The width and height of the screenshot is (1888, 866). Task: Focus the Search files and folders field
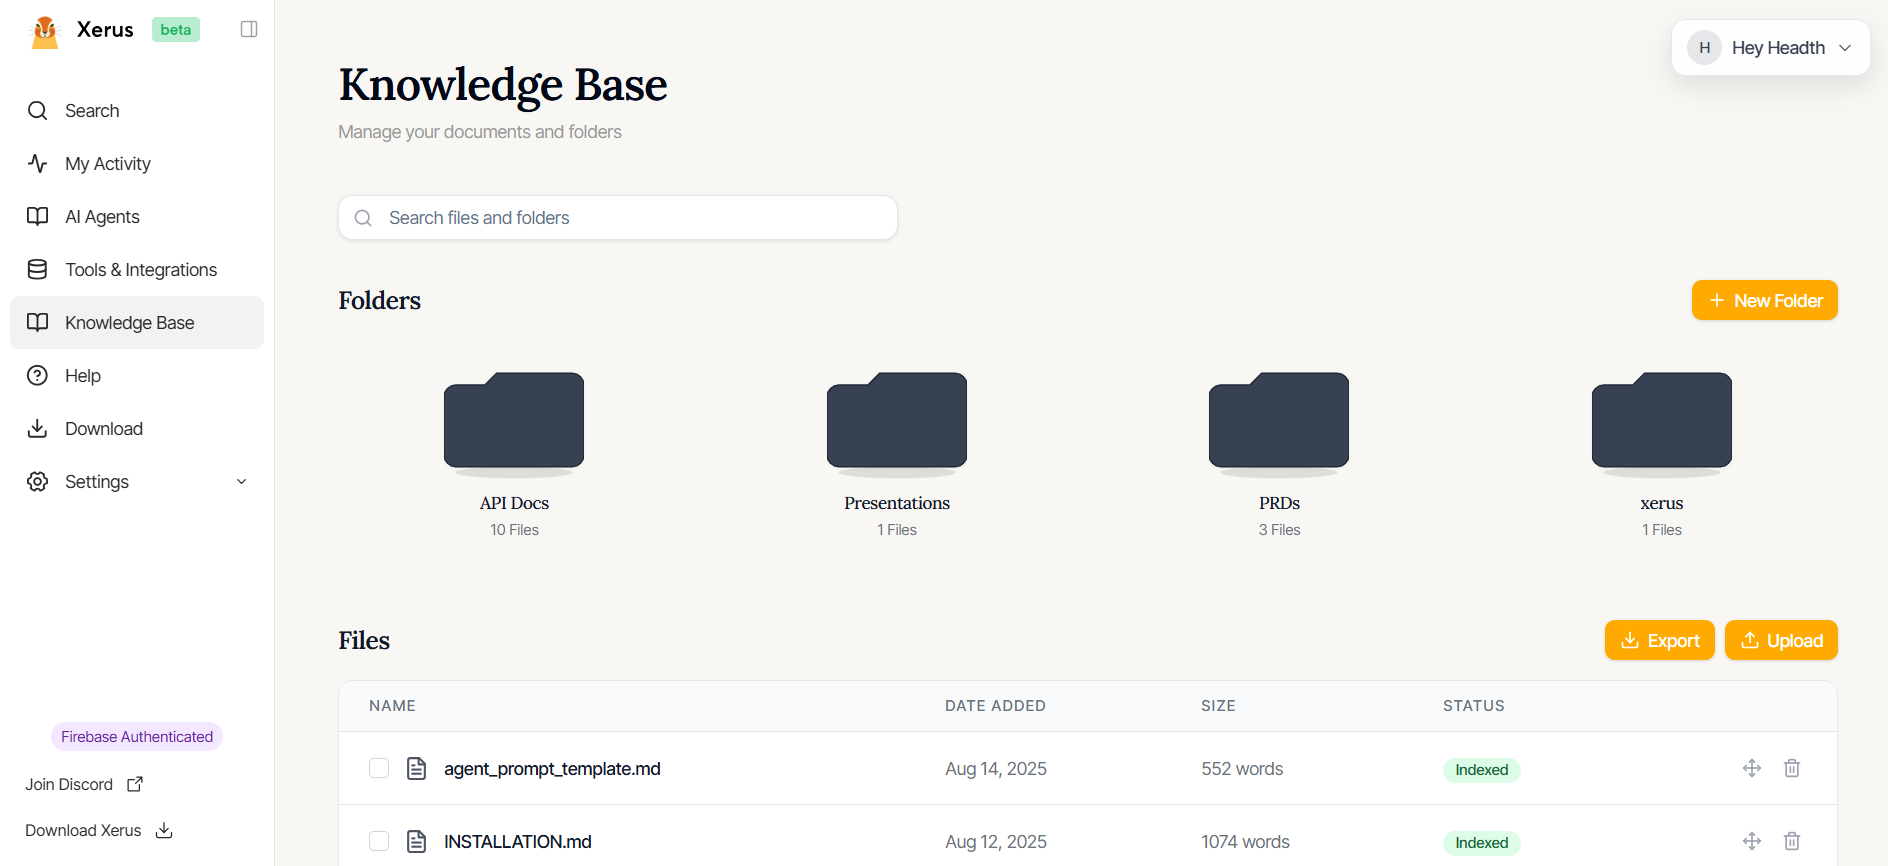(x=618, y=218)
